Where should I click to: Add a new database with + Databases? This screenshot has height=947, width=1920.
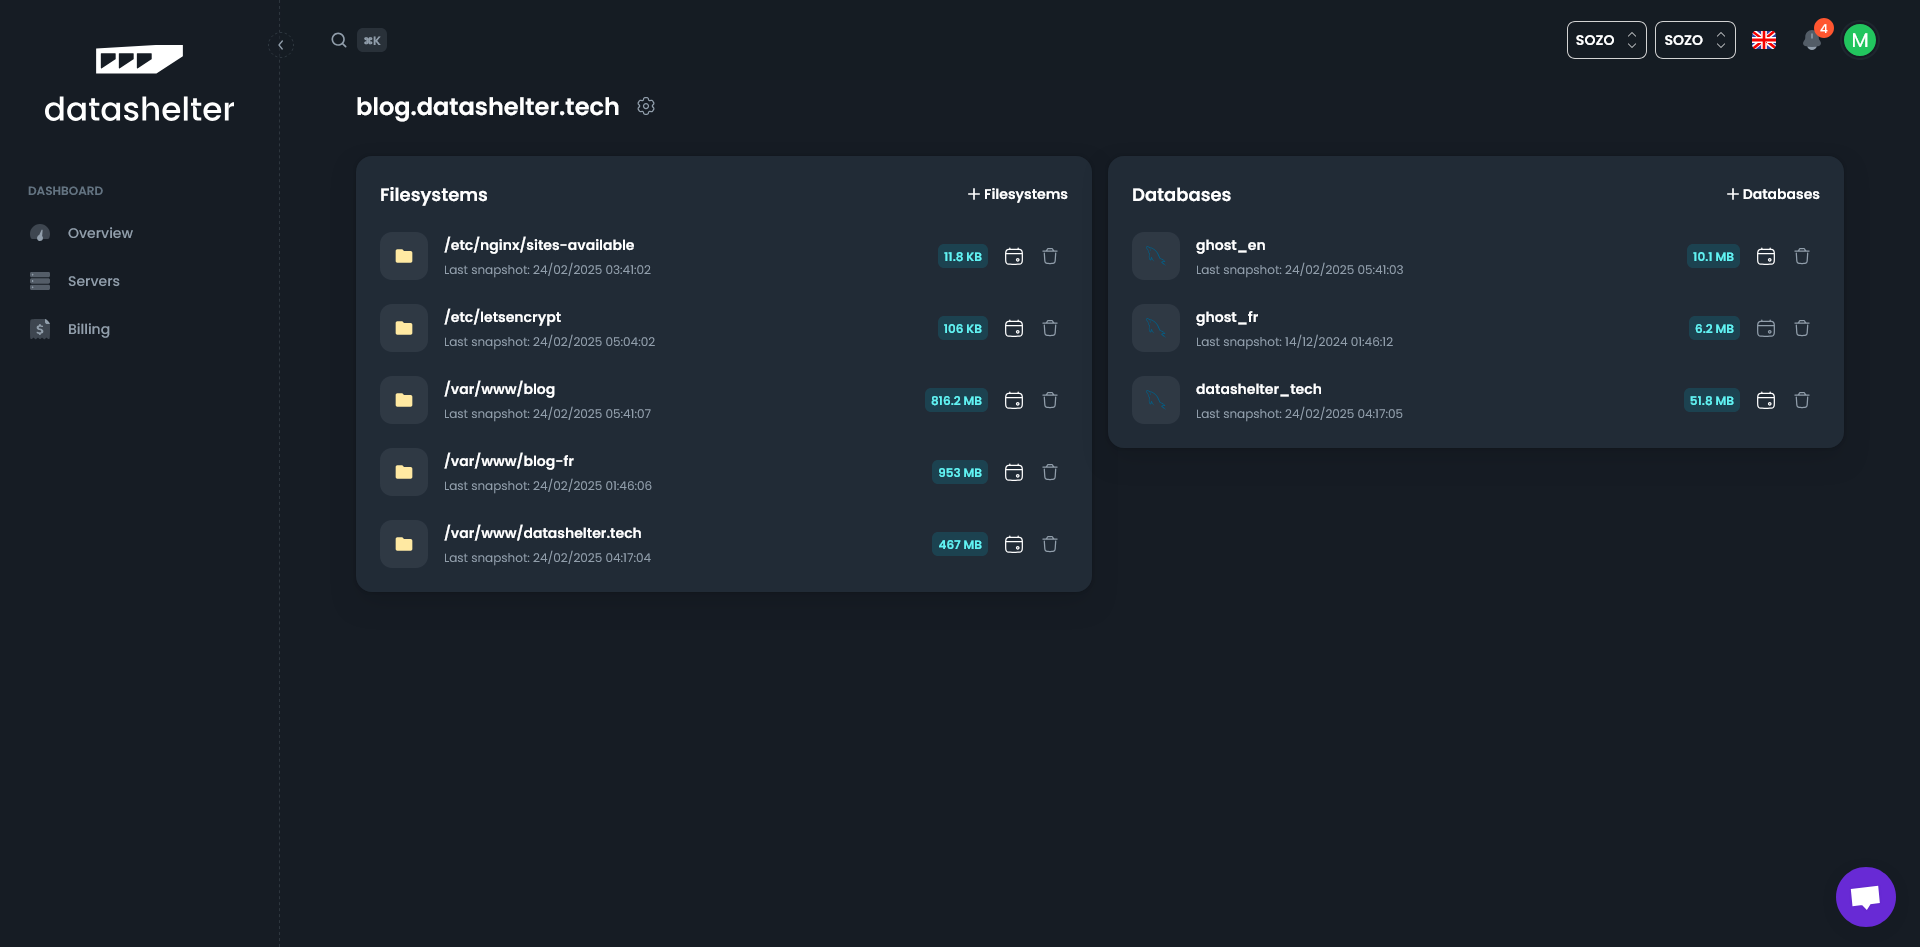(x=1773, y=194)
